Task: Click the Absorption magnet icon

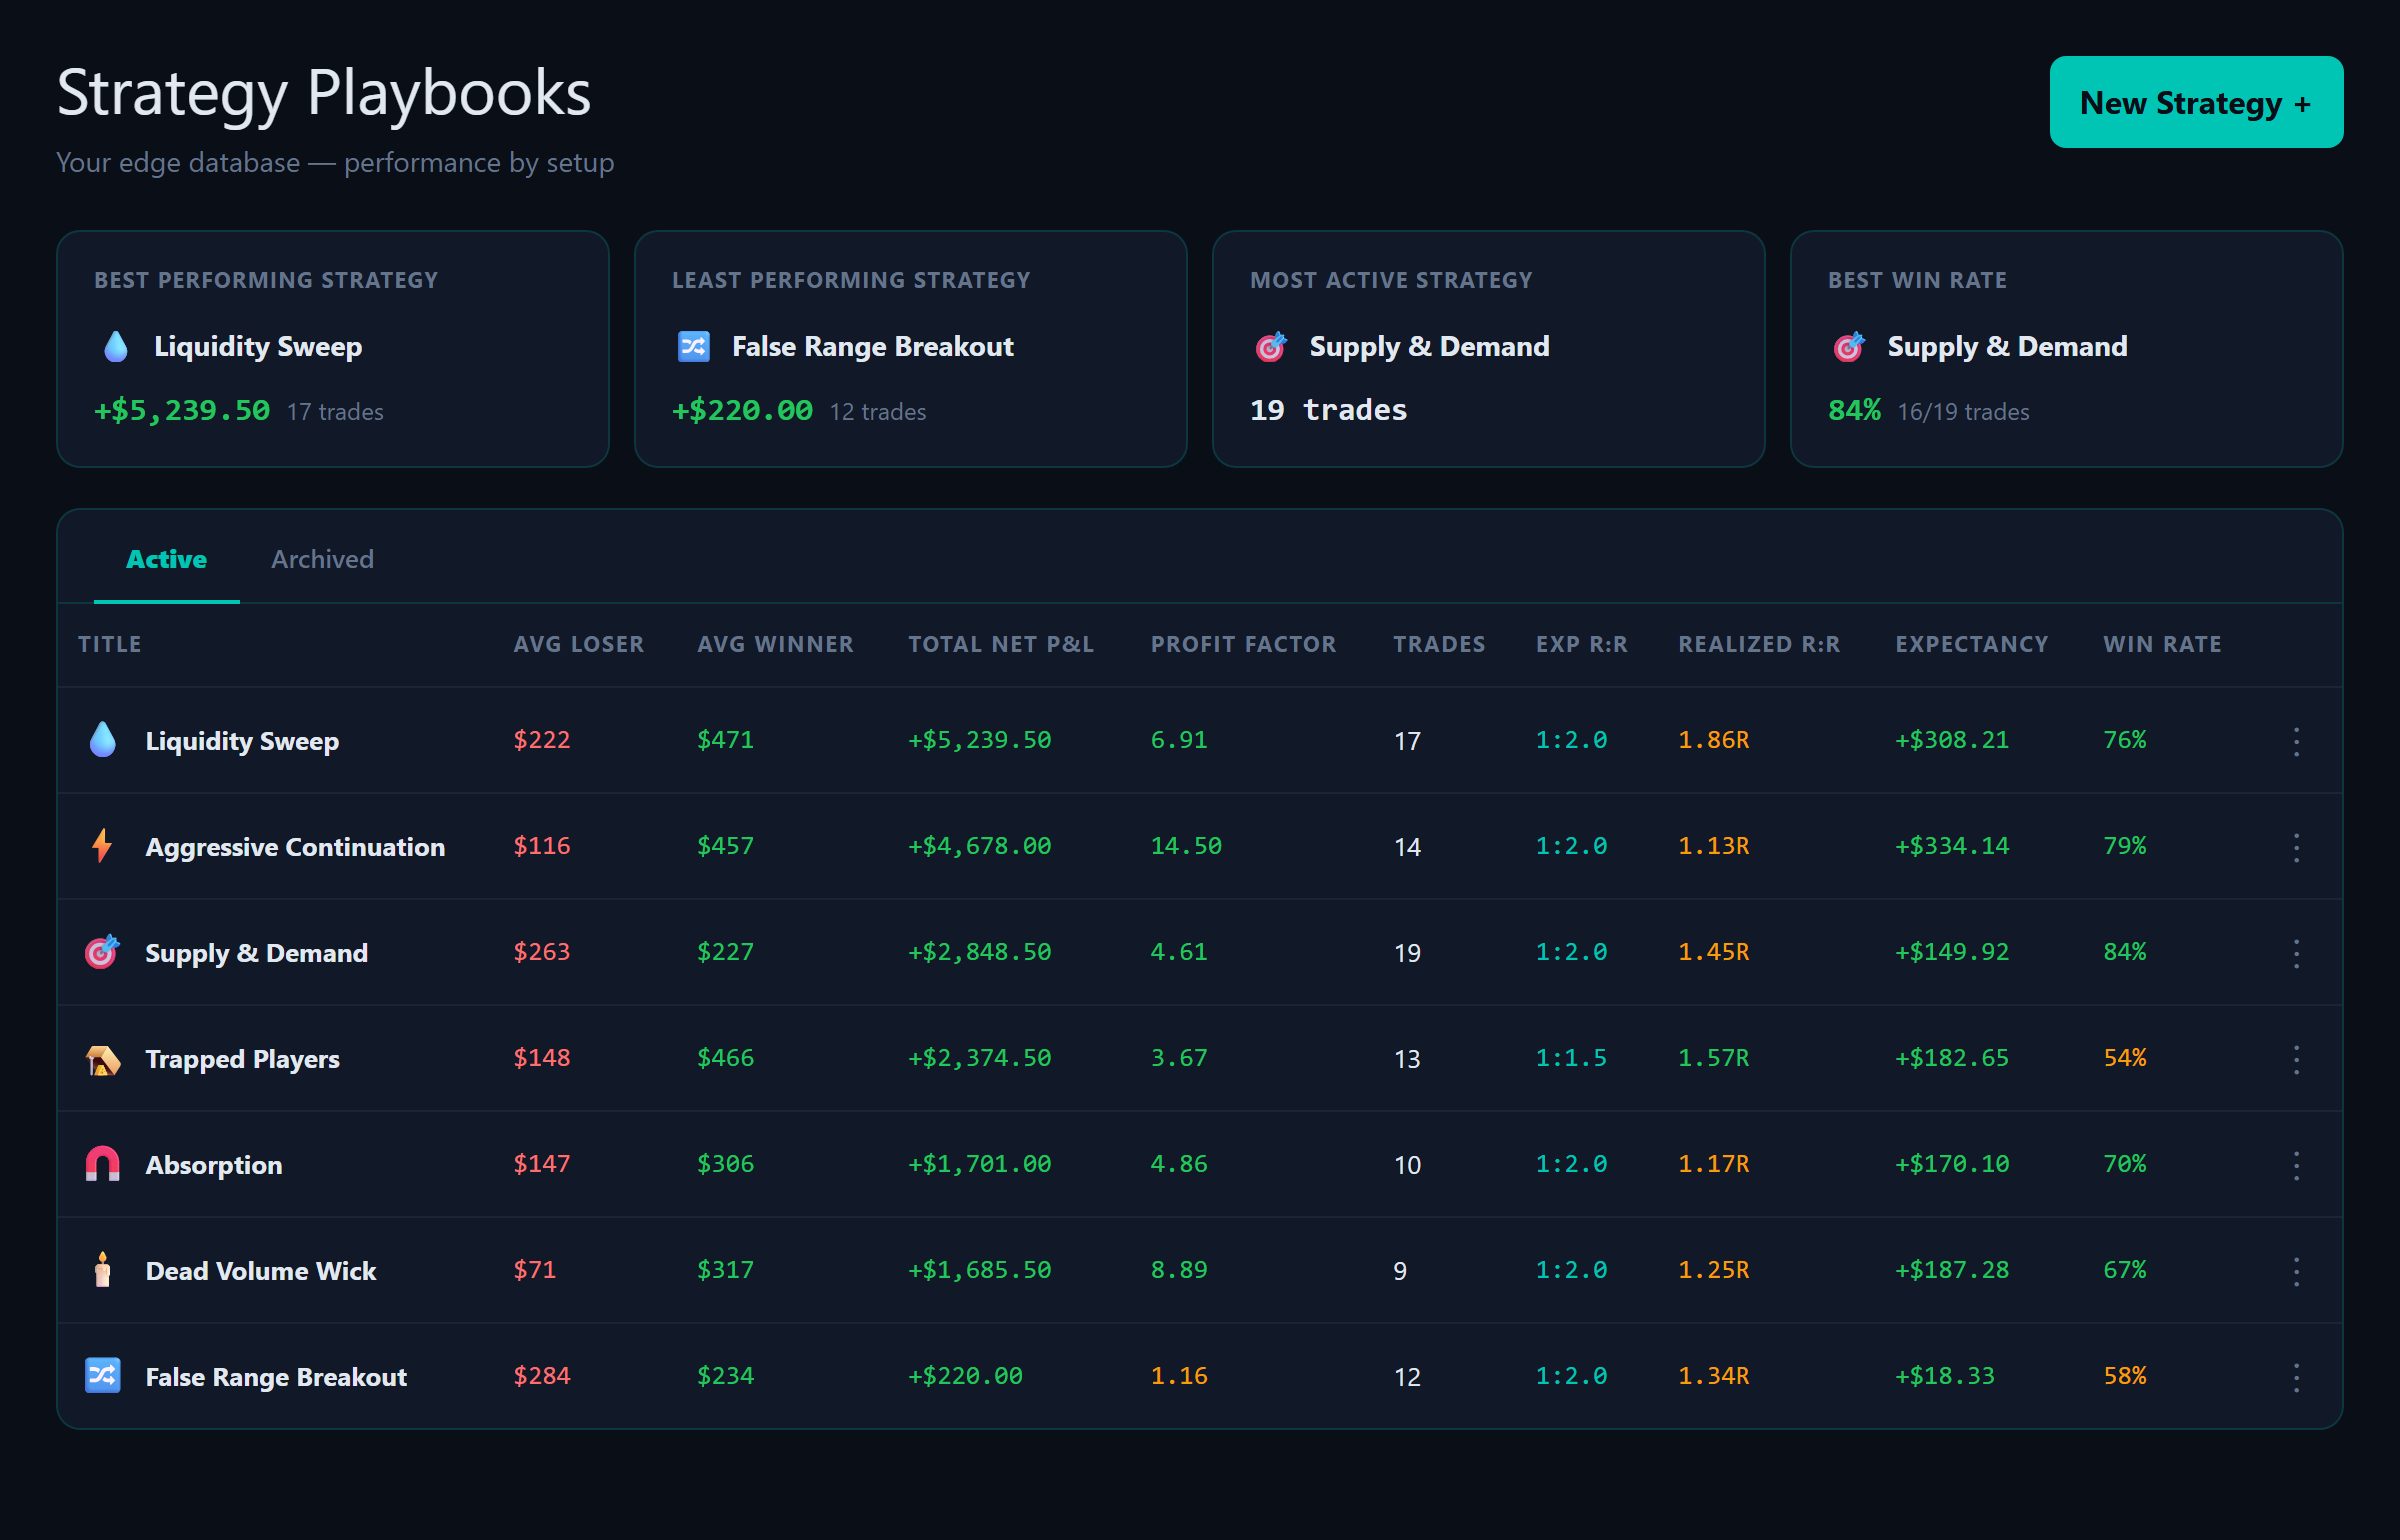Action: point(102,1164)
